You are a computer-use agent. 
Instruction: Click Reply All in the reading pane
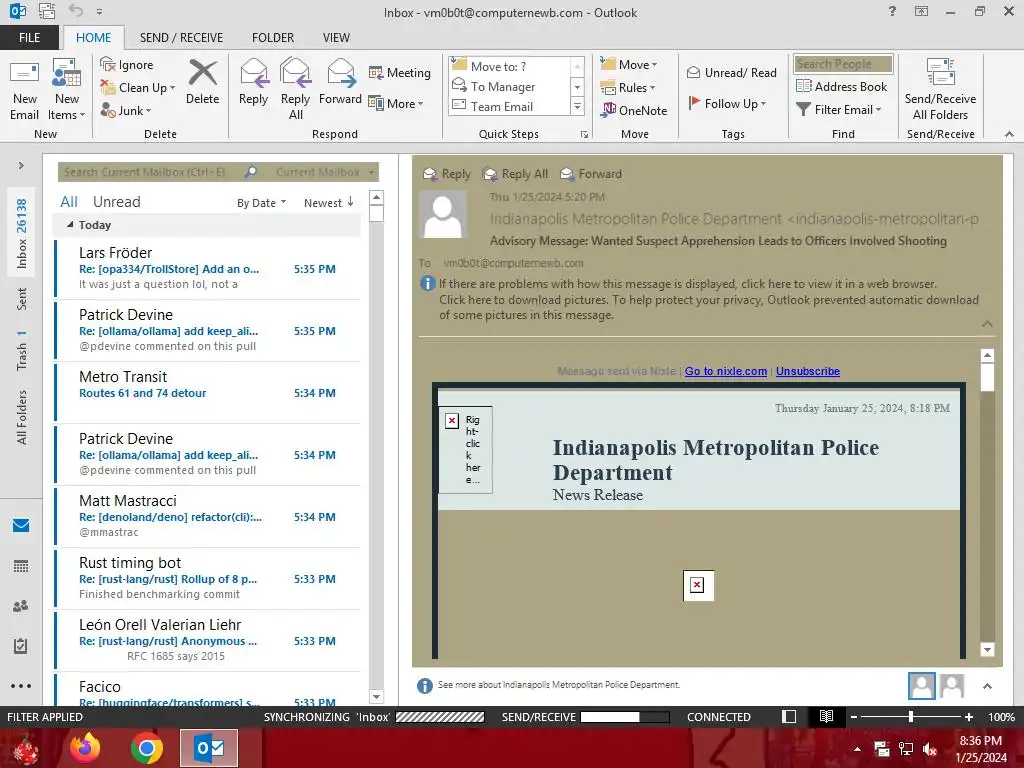(x=515, y=174)
